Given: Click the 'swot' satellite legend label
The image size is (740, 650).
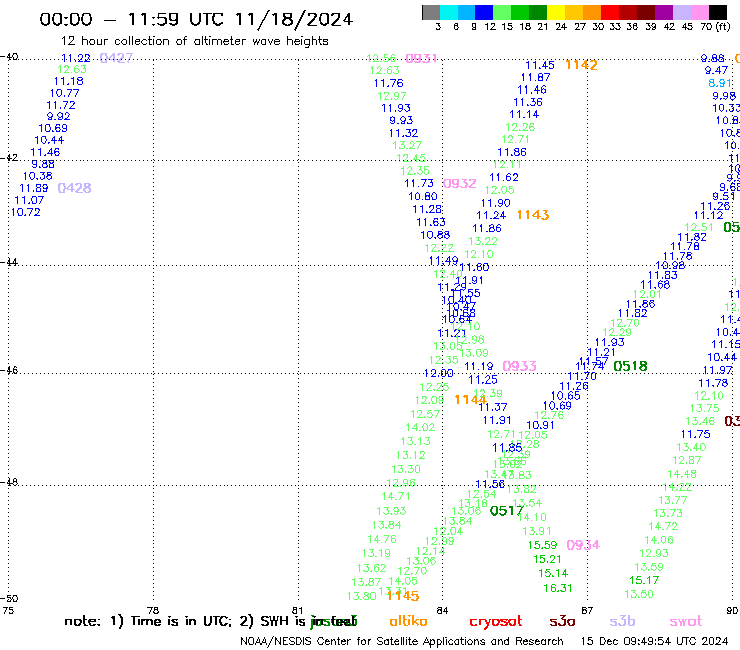Looking at the screenshot, I should (x=686, y=621).
